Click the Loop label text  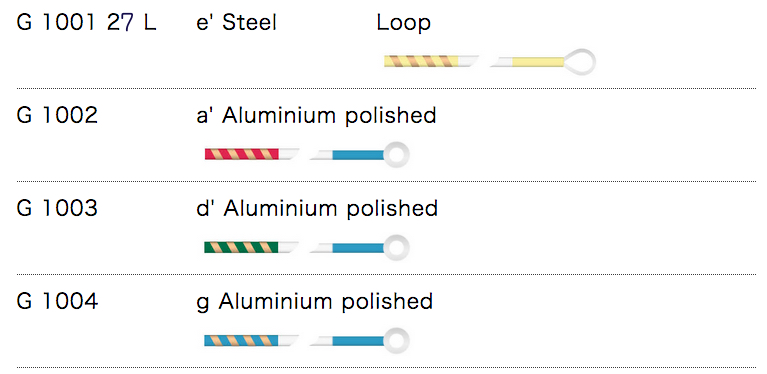coord(404,23)
